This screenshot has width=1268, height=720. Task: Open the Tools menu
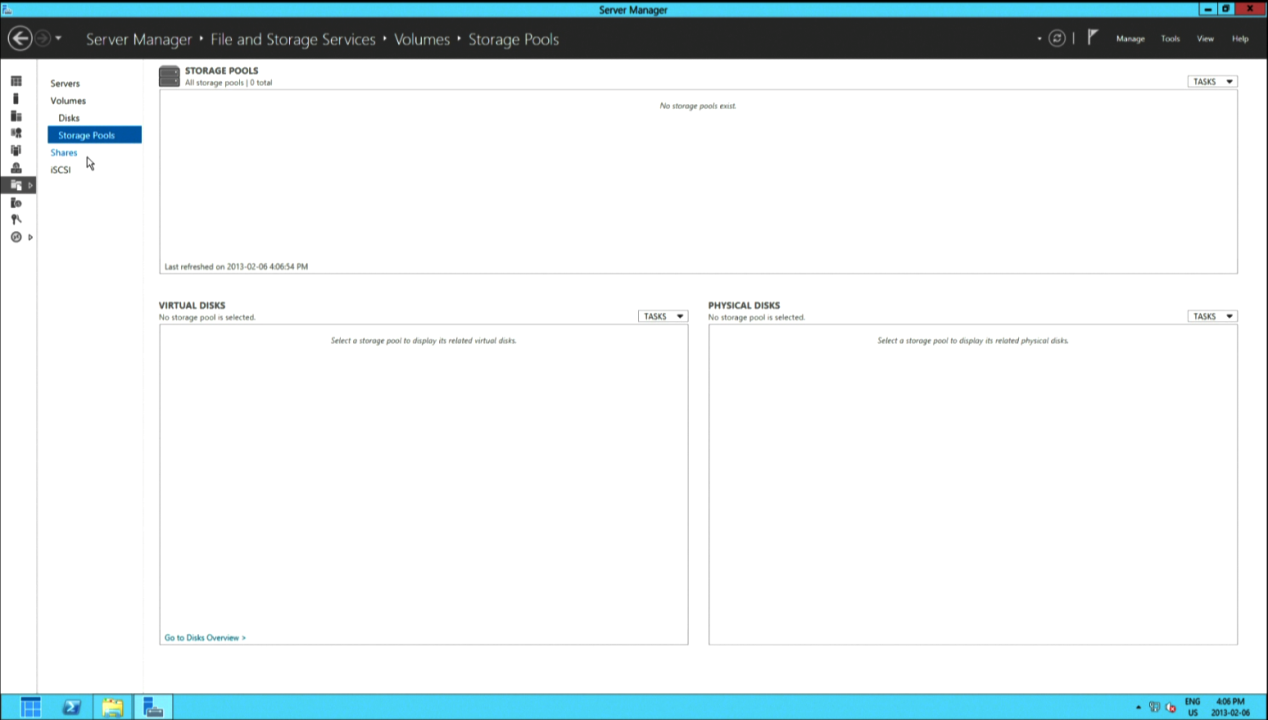pyautogui.click(x=1170, y=39)
